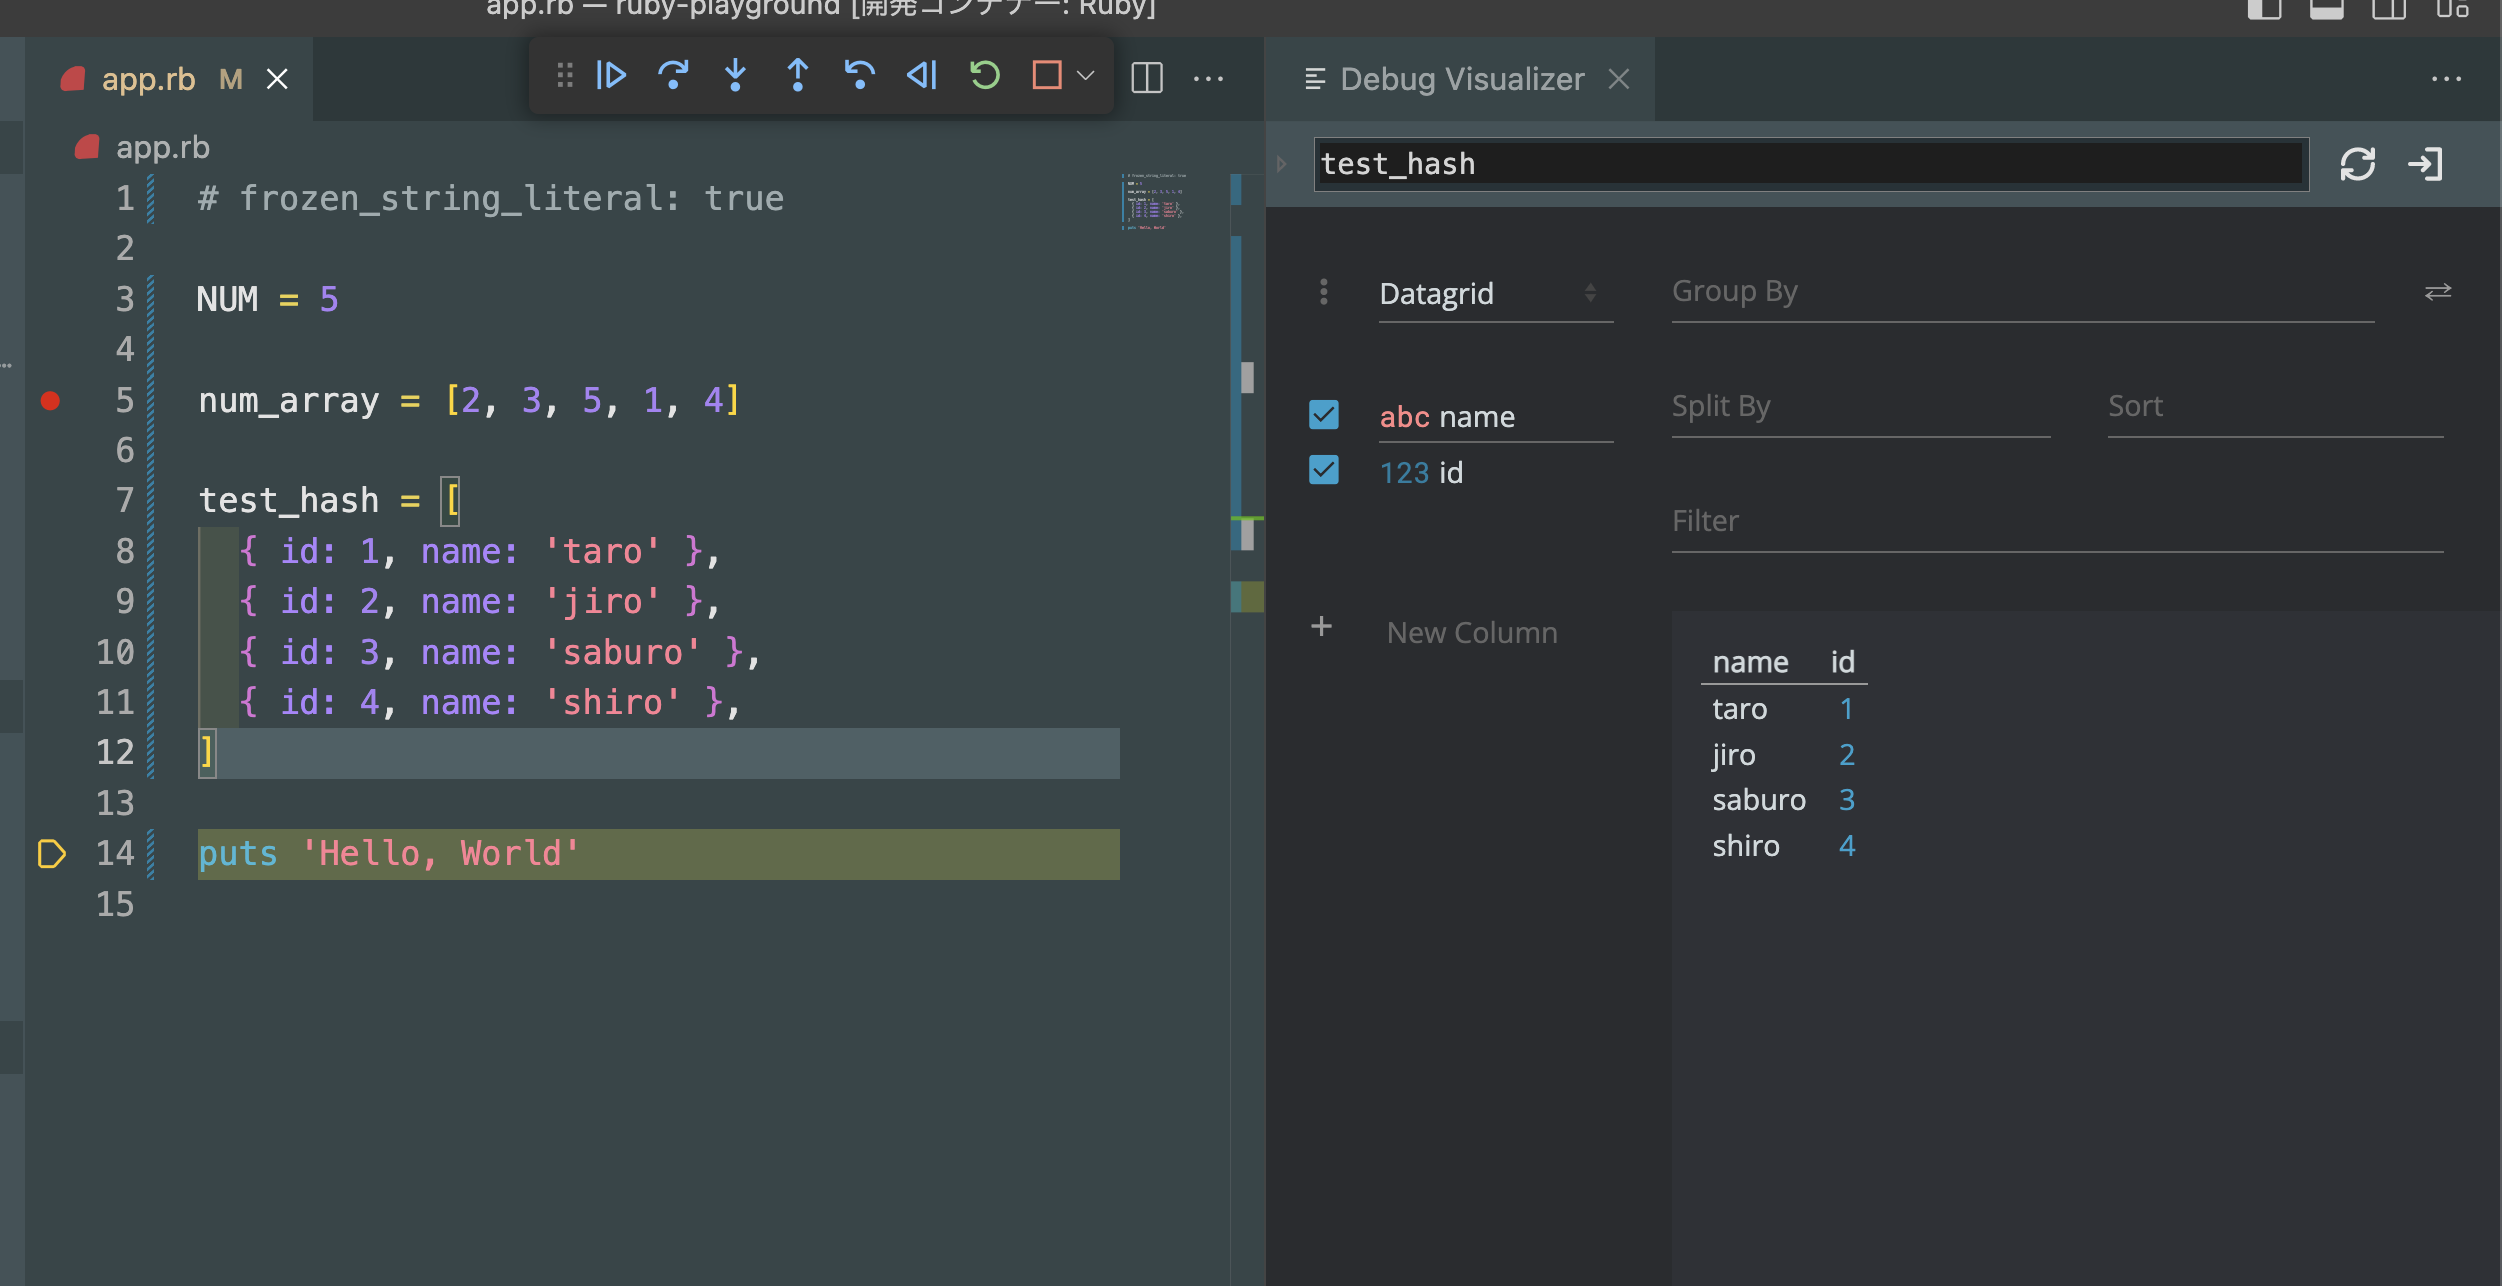Click the editor minimap preview
The image size is (2502, 1286).
[x=1153, y=202]
